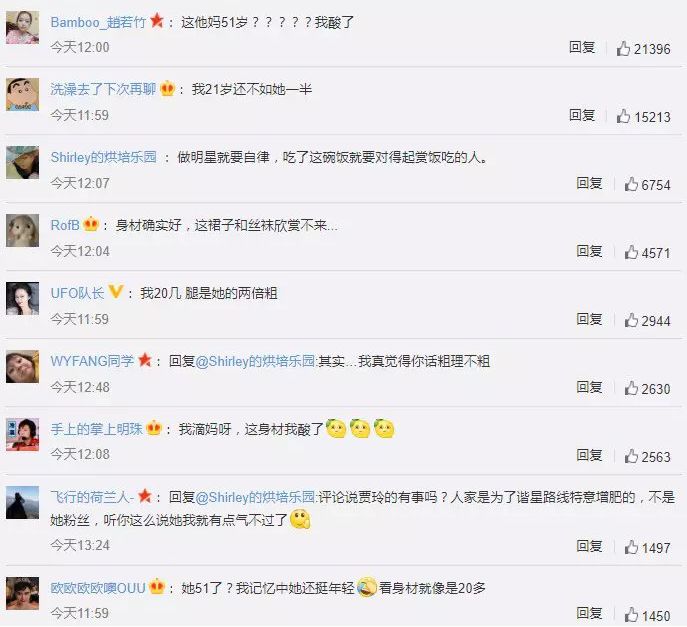687x627 pixels.
Task: Click 回复 on 洗澡去了下次再聊's comment
Action: click(x=582, y=115)
